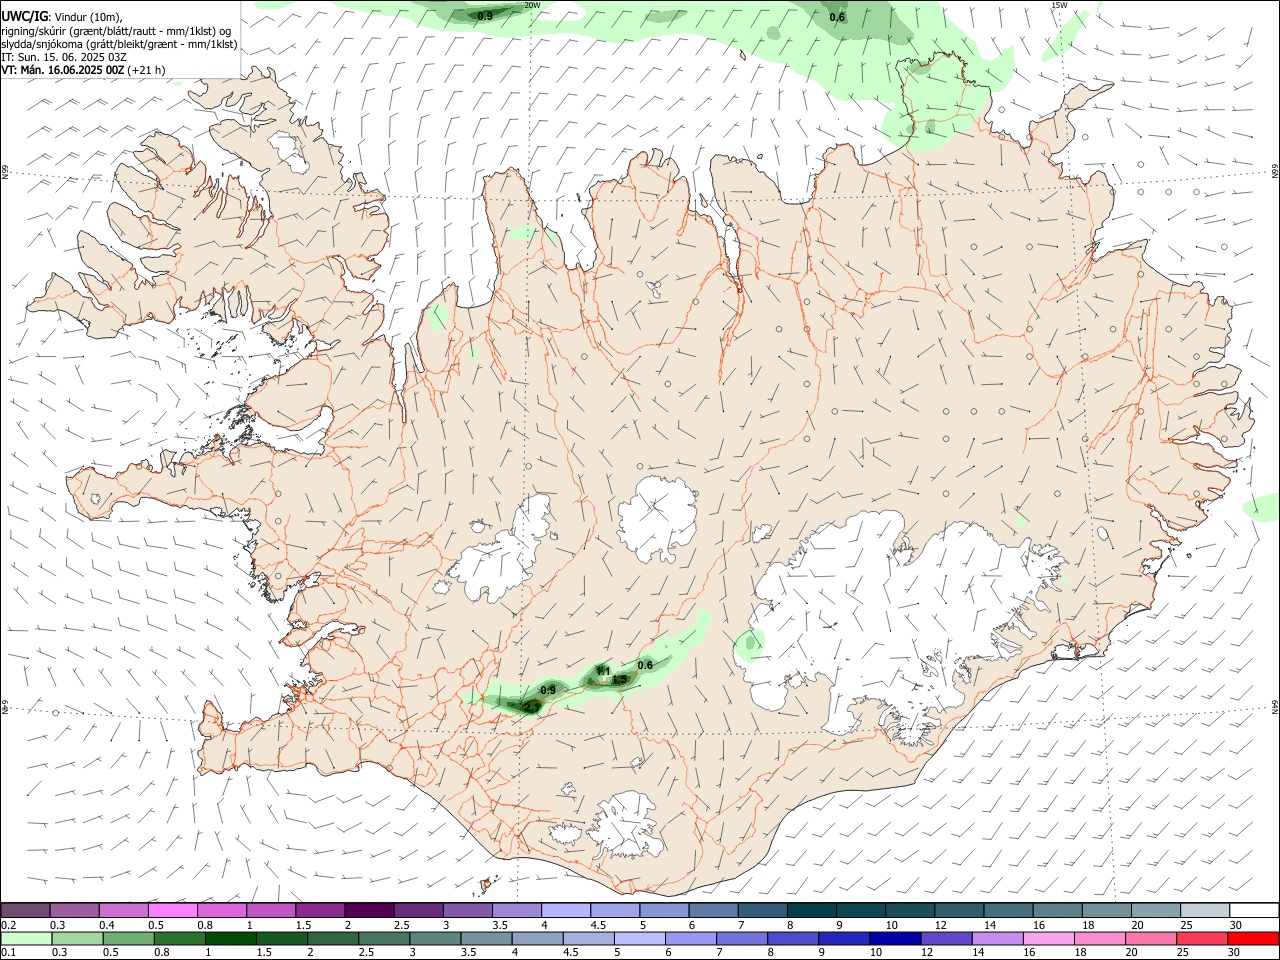Select the pale green 0.1 swatch, lower legend row
Screen dimensions: 1280x960
tap(26, 938)
